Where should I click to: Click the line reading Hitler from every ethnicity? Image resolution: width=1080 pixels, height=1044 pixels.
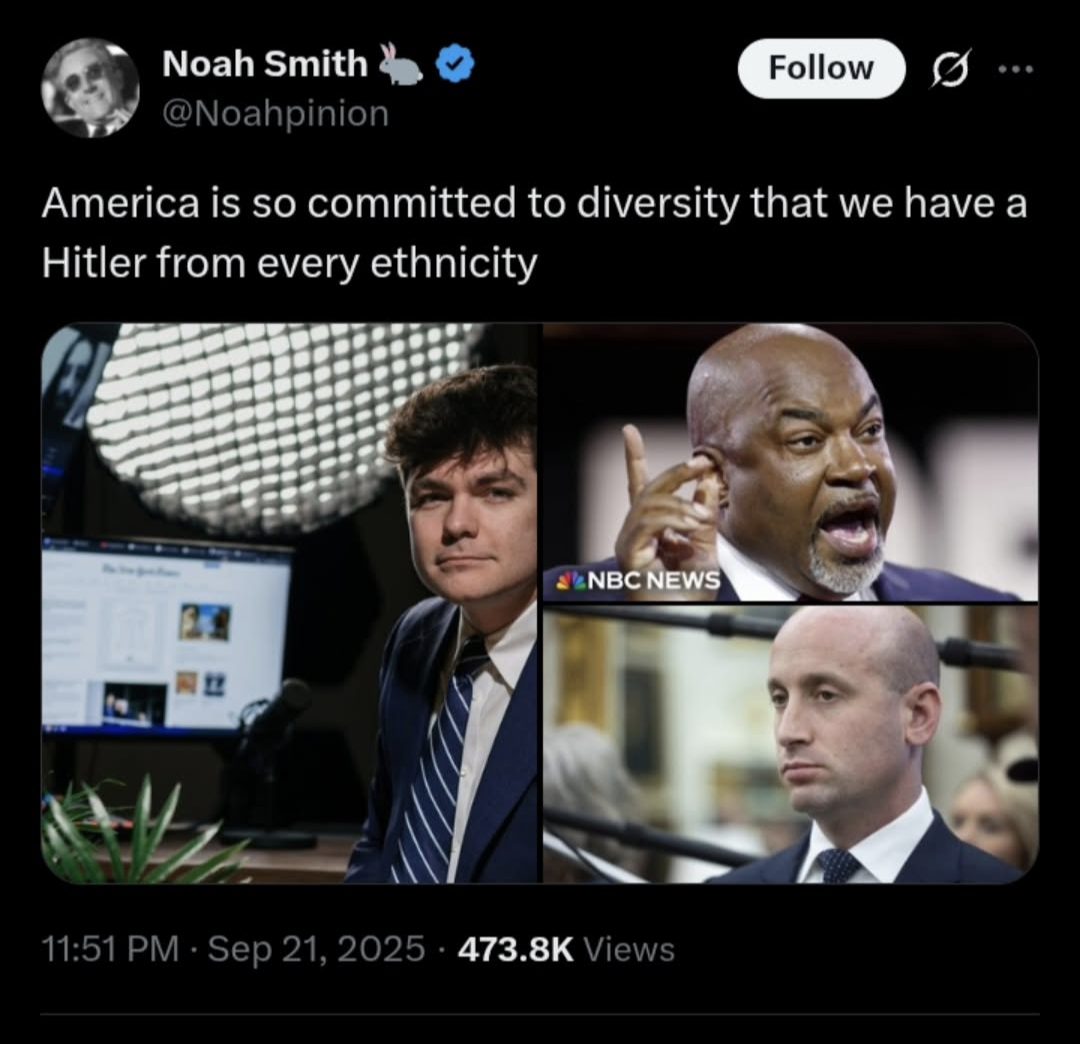tap(289, 263)
